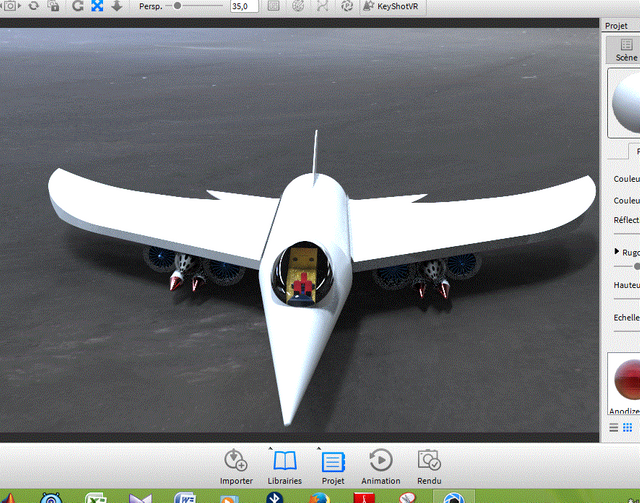640x503 pixels.
Task: Open Visual Studio from the taskbar
Action: pyautogui.click(x=140, y=498)
